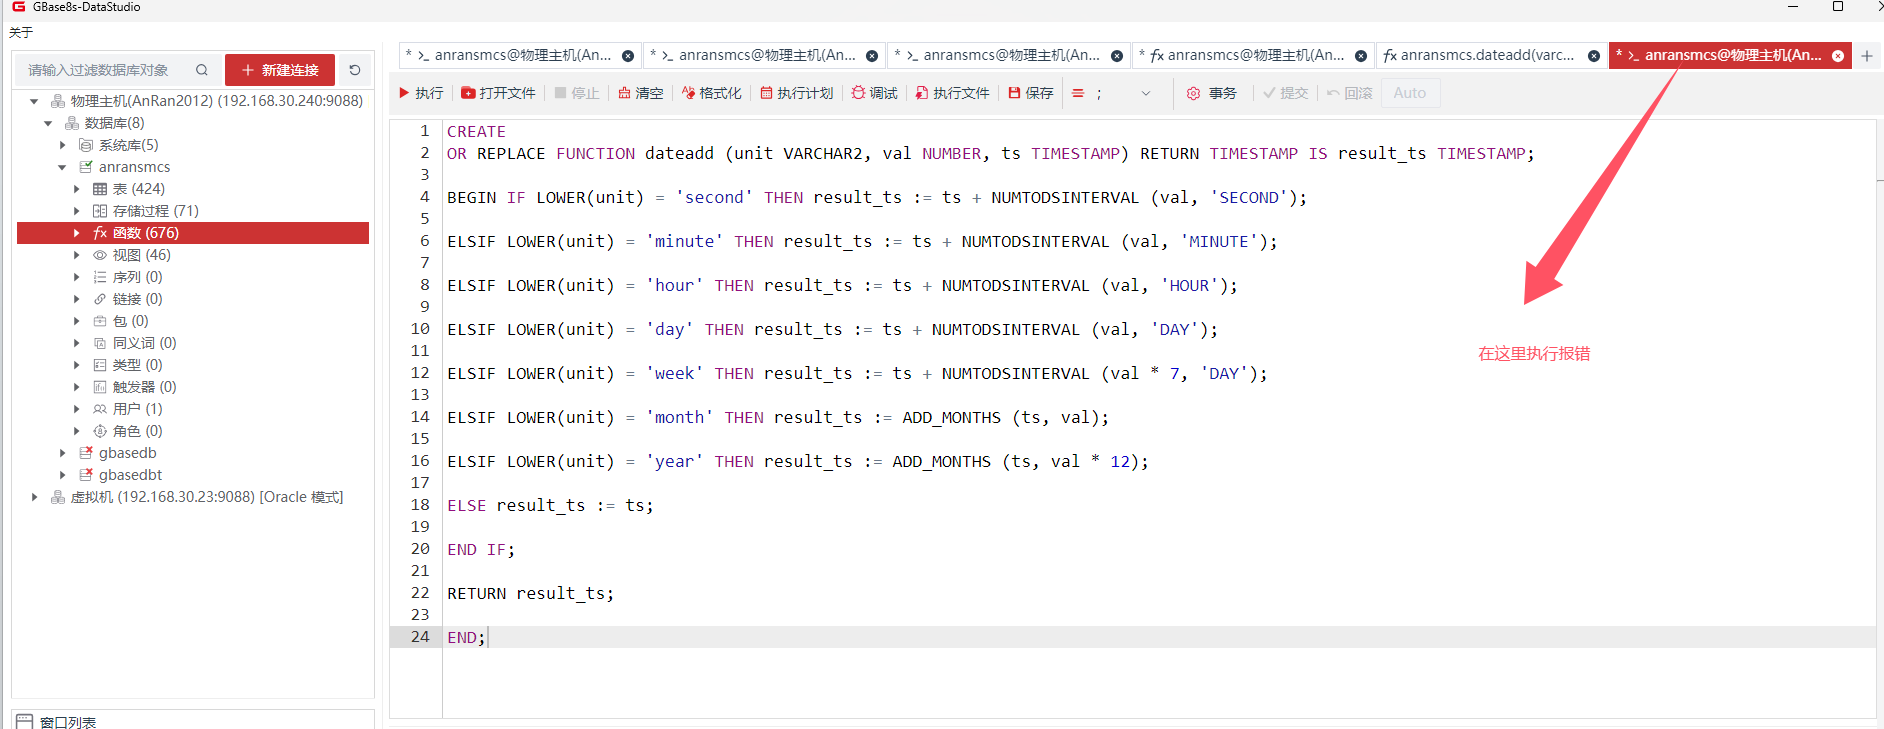Select the 序列 (0) tree item
Screen dimensions: 1884x729
coord(137,277)
